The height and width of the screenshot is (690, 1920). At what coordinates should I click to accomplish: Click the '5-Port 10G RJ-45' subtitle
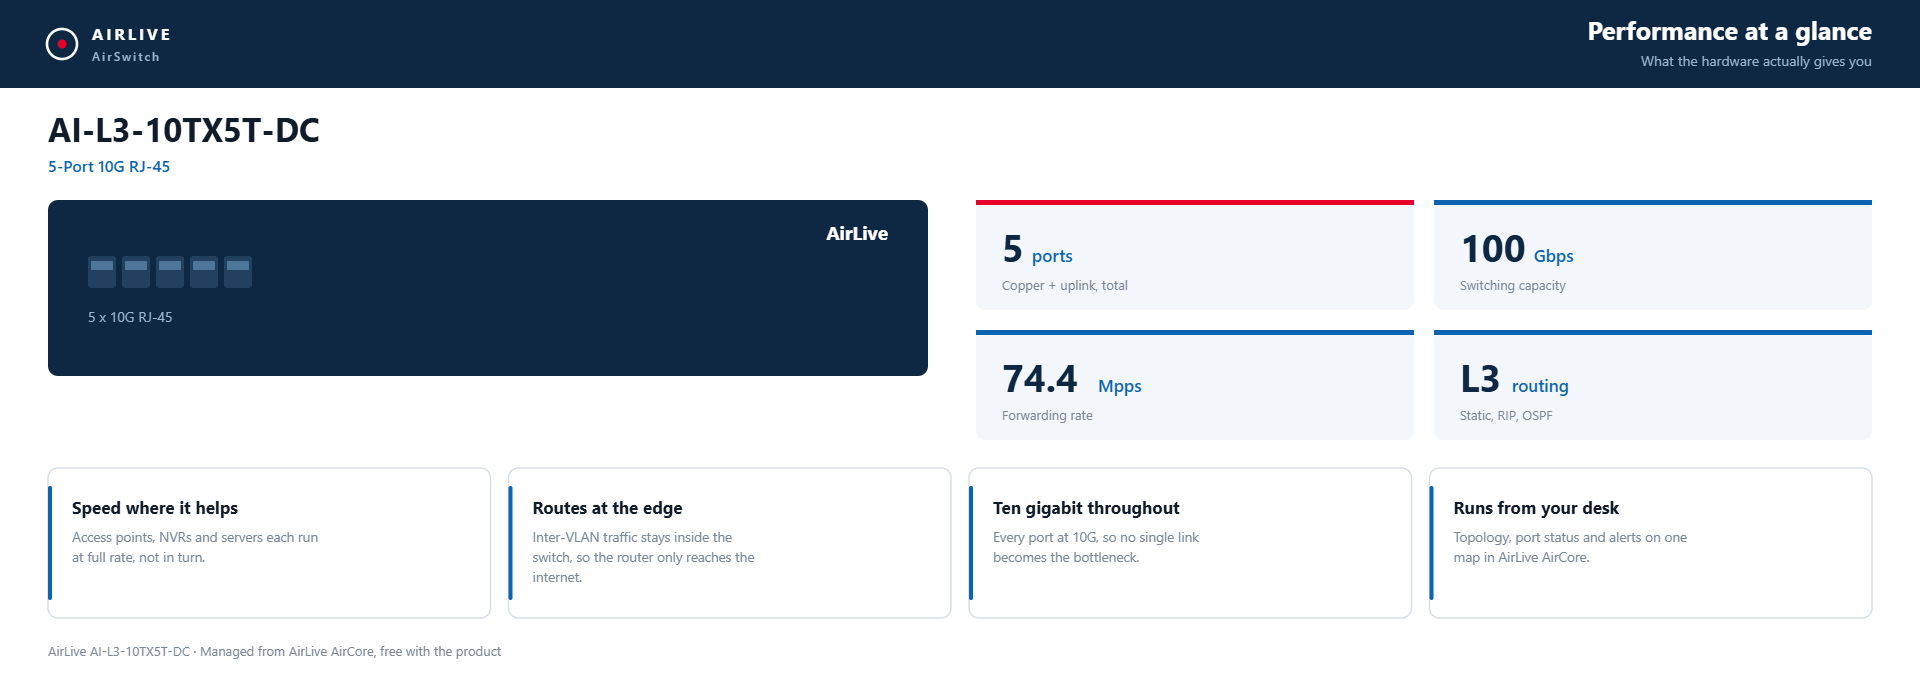pyautogui.click(x=109, y=166)
